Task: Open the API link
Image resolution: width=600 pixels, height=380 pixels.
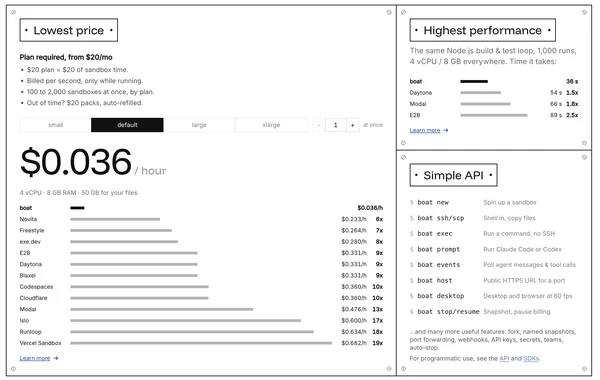Action: click(x=504, y=359)
